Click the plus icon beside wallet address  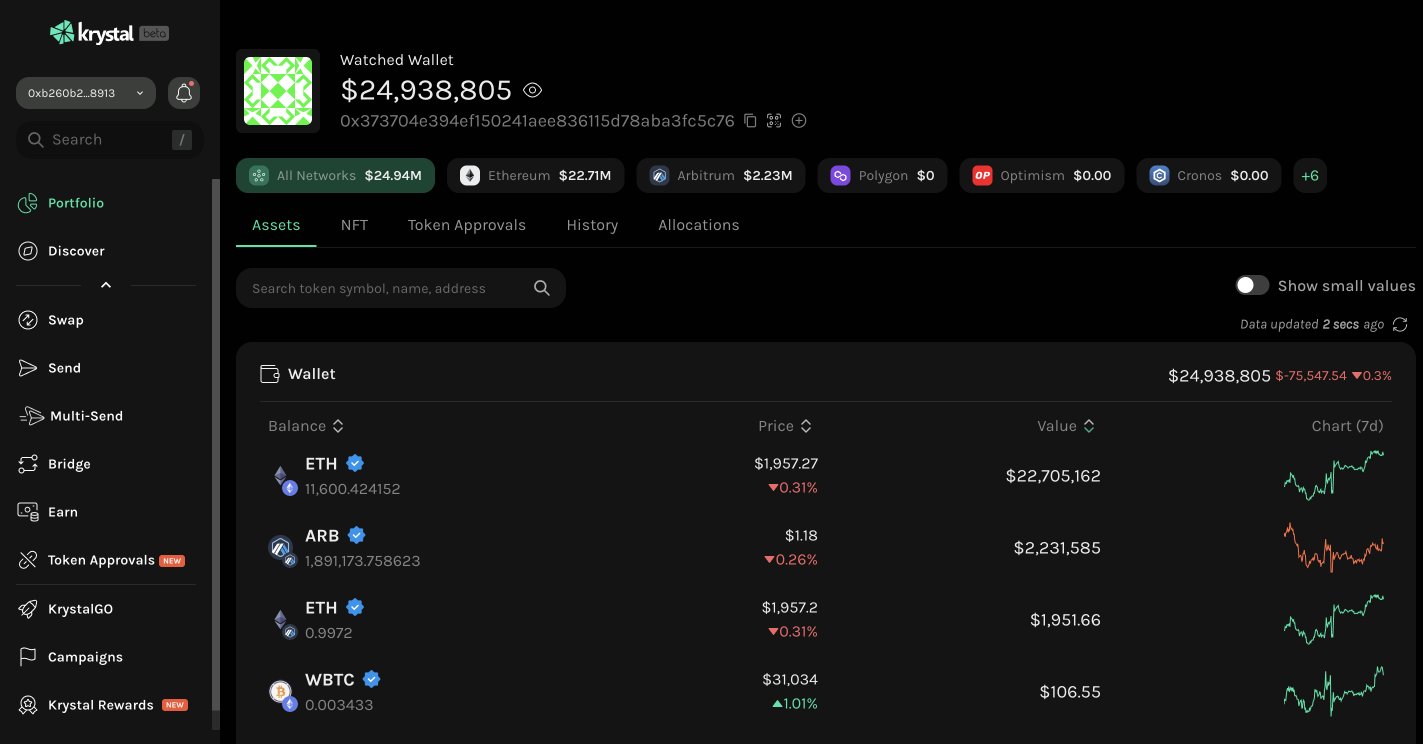pyautogui.click(x=799, y=121)
